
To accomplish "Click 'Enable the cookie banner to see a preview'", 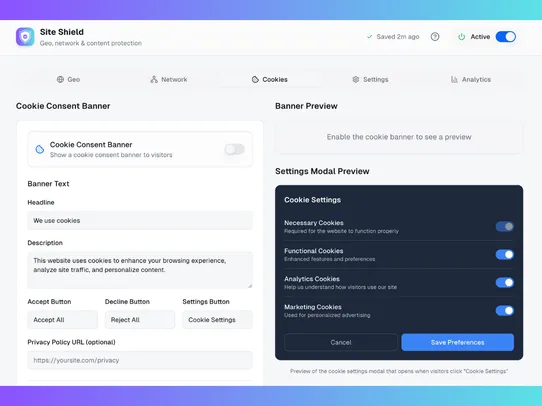I will tap(399, 137).
